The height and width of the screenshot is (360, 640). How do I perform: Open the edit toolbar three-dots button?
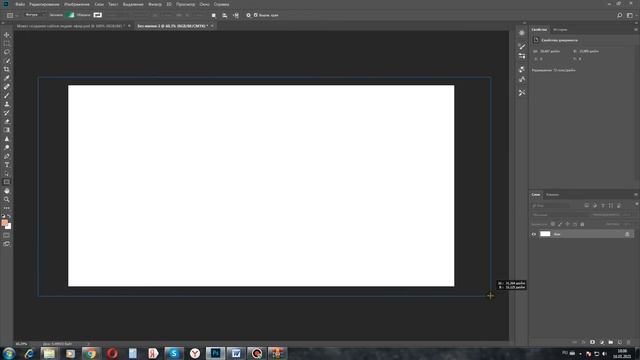pos(7,208)
